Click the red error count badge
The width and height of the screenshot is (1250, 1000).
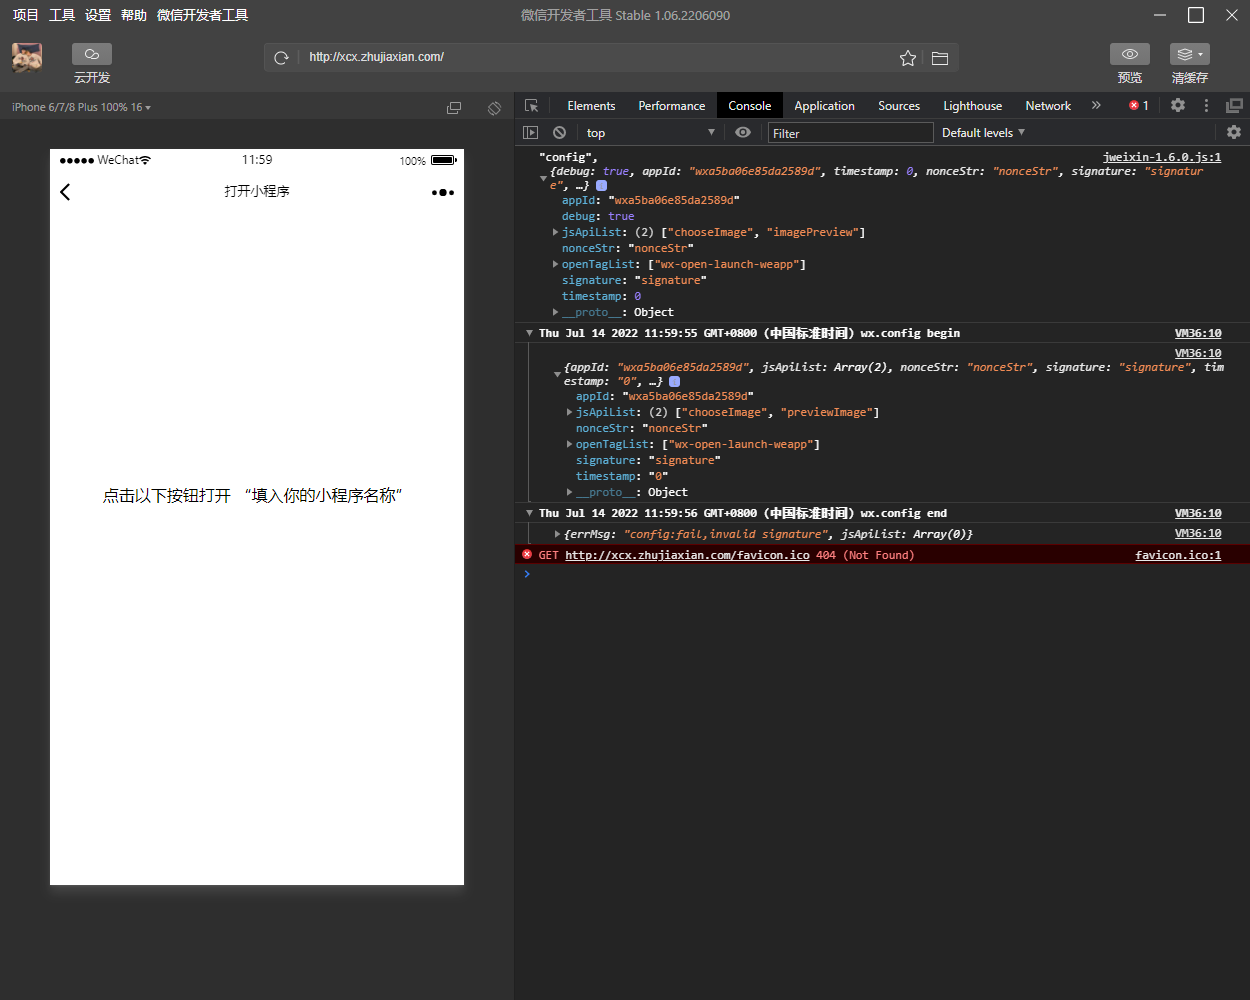1139,105
